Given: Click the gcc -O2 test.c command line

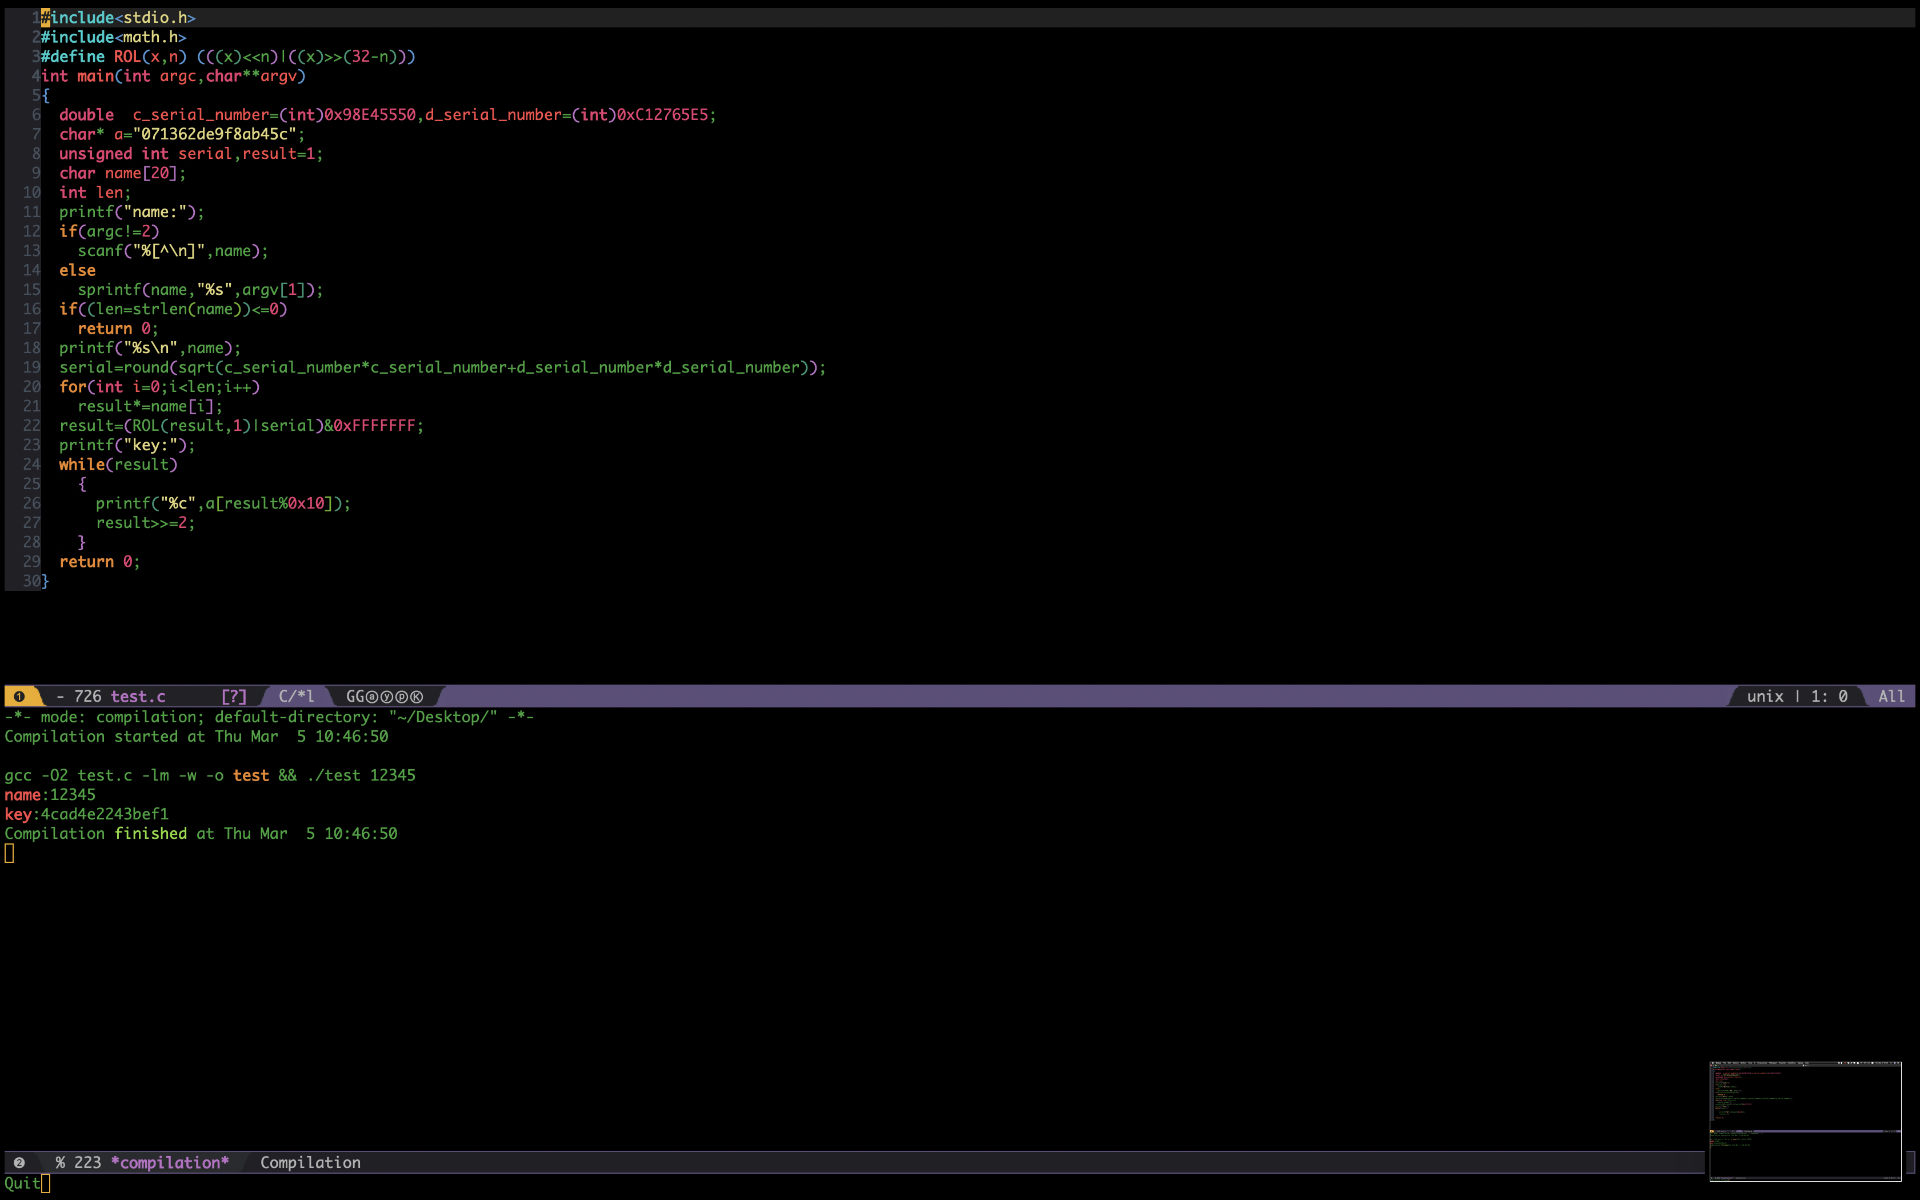Looking at the screenshot, I should click(x=210, y=776).
